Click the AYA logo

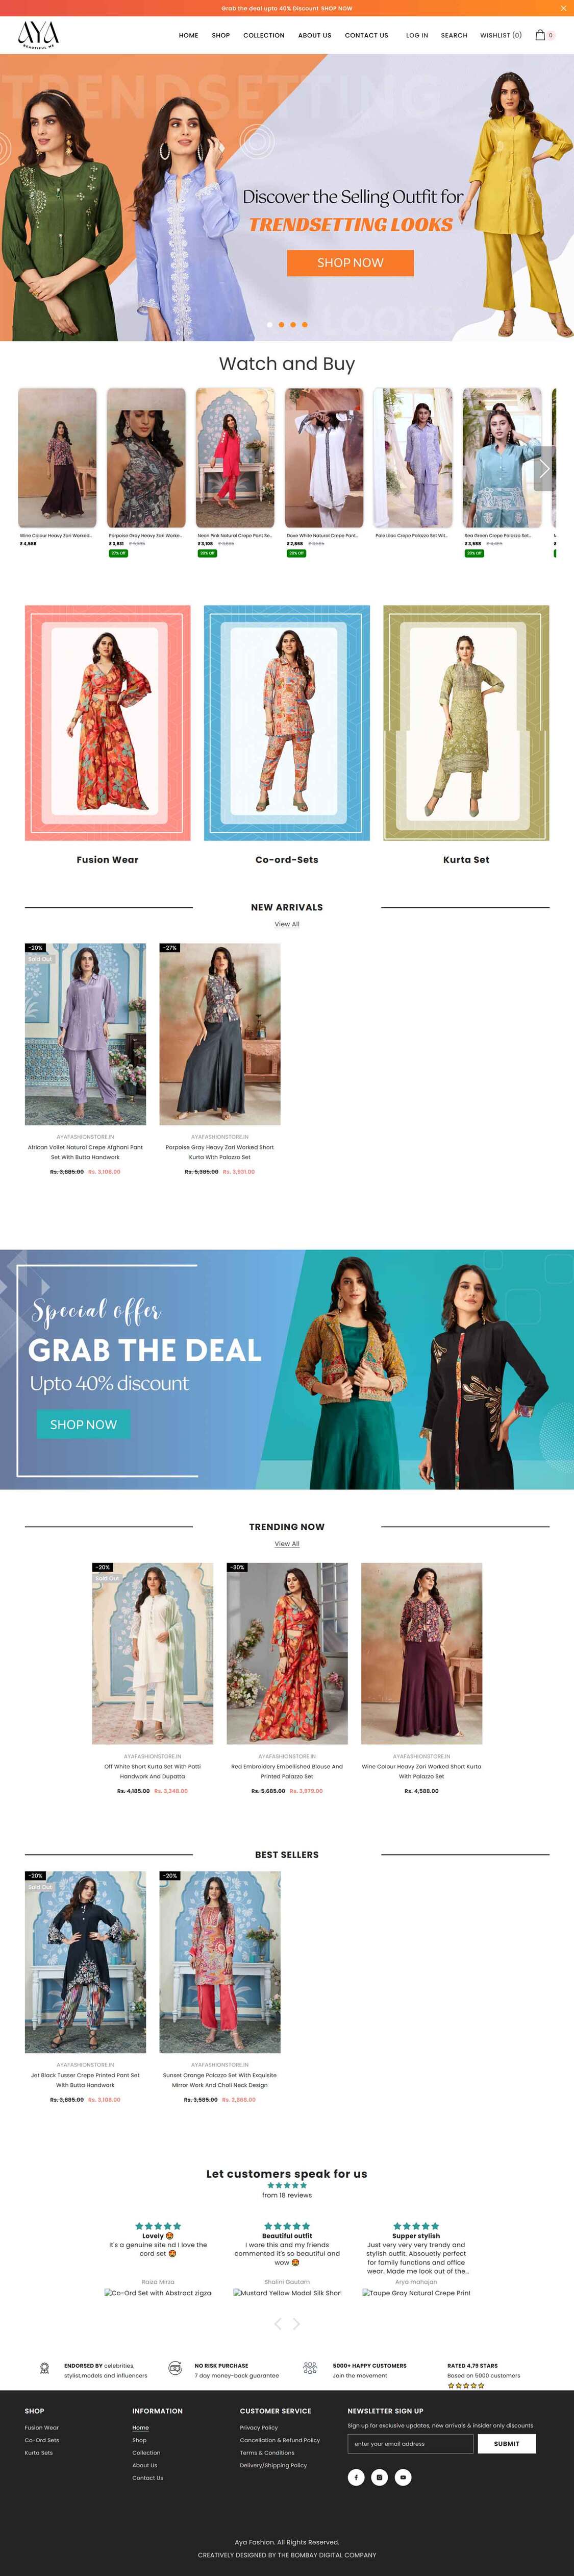pyautogui.click(x=38, y=35)
